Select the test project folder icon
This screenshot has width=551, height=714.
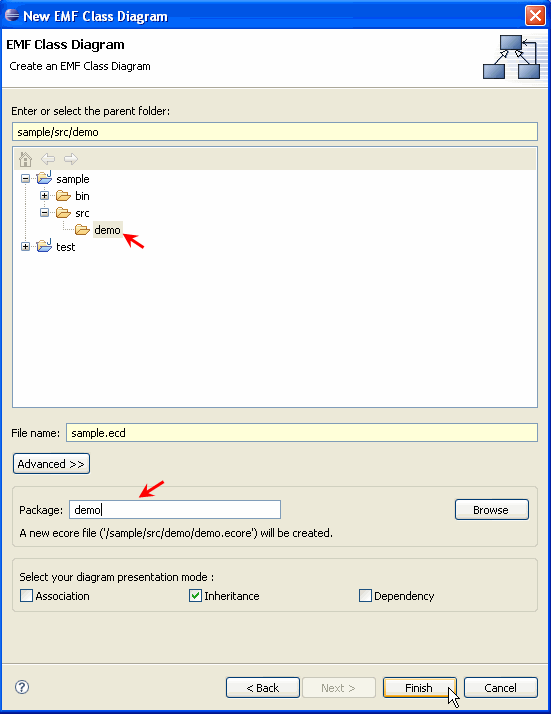point(44,245)
